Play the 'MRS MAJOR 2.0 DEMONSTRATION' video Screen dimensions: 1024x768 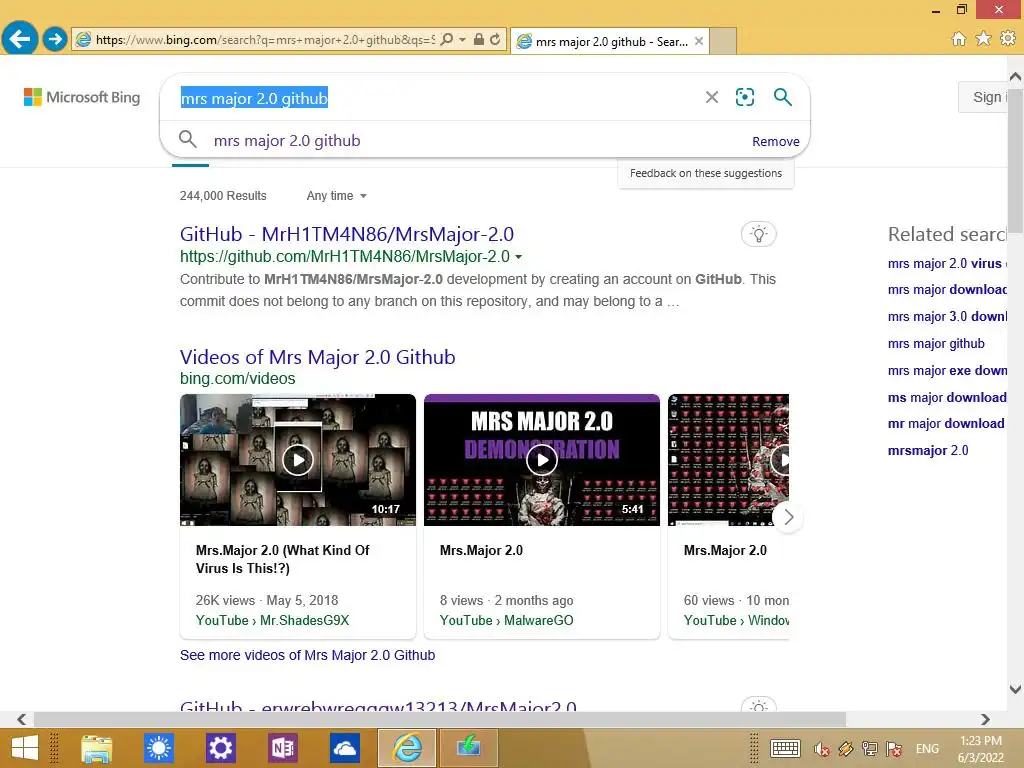point(541,460)
